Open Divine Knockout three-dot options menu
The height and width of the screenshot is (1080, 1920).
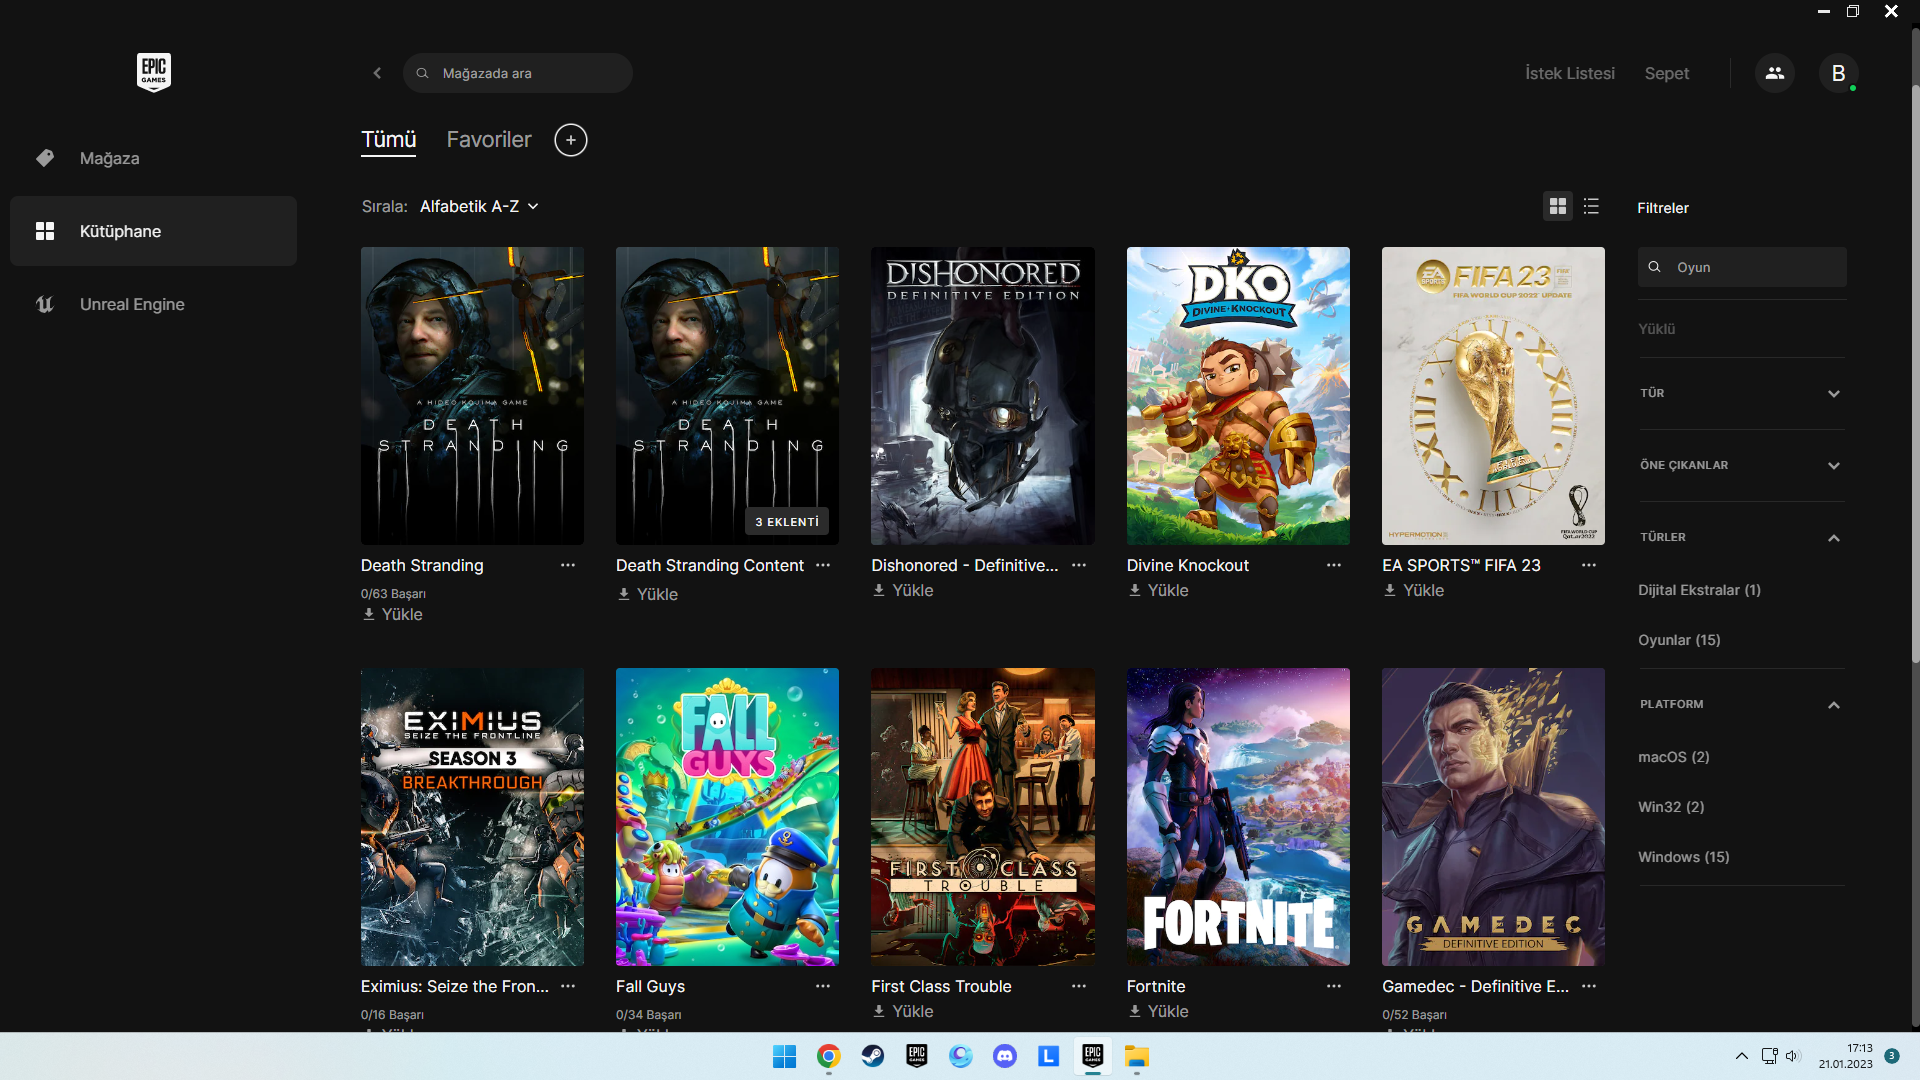(1333, 565)
